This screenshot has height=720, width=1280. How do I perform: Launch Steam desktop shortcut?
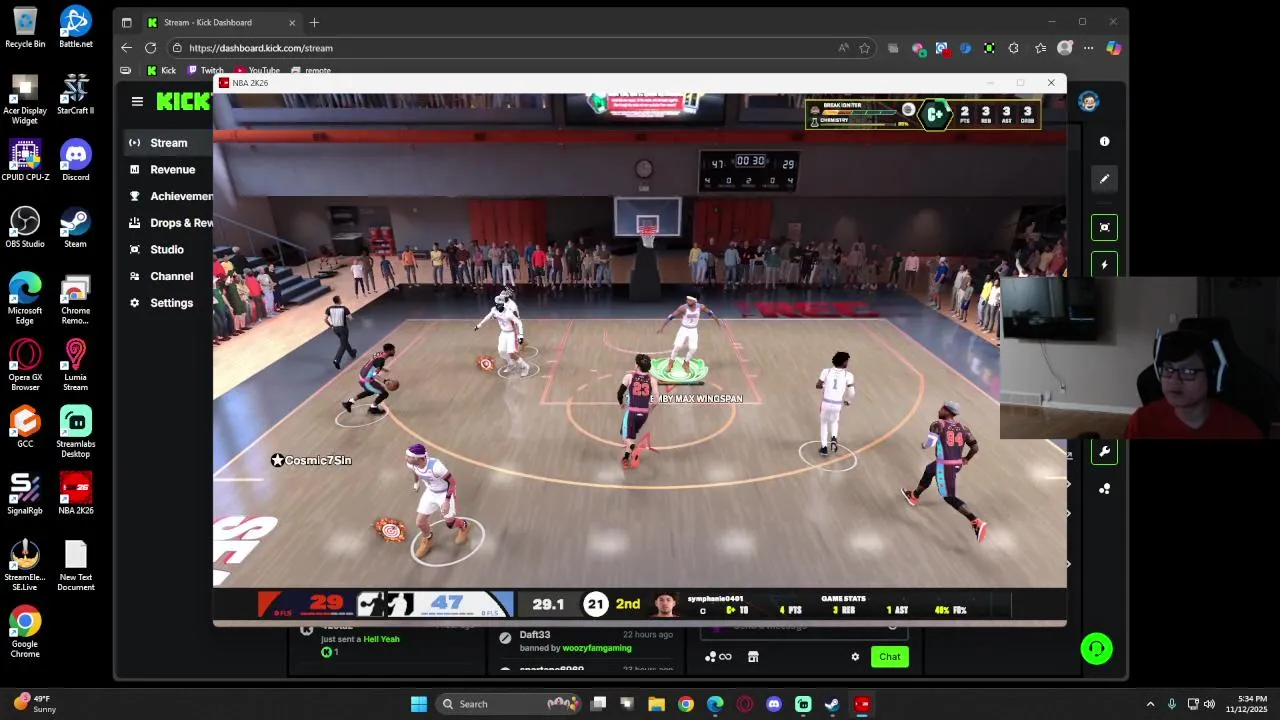pyautogui.click(x=75, y=227)
